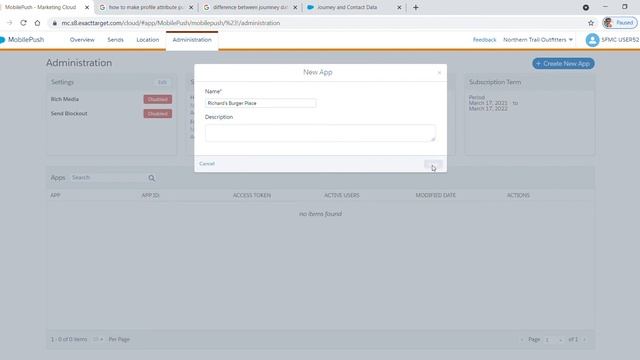The height and width of the screenshot is (360, 640).
Task: Click the Paused profile button
Action: pyautogui.click(x=619, y=23)
